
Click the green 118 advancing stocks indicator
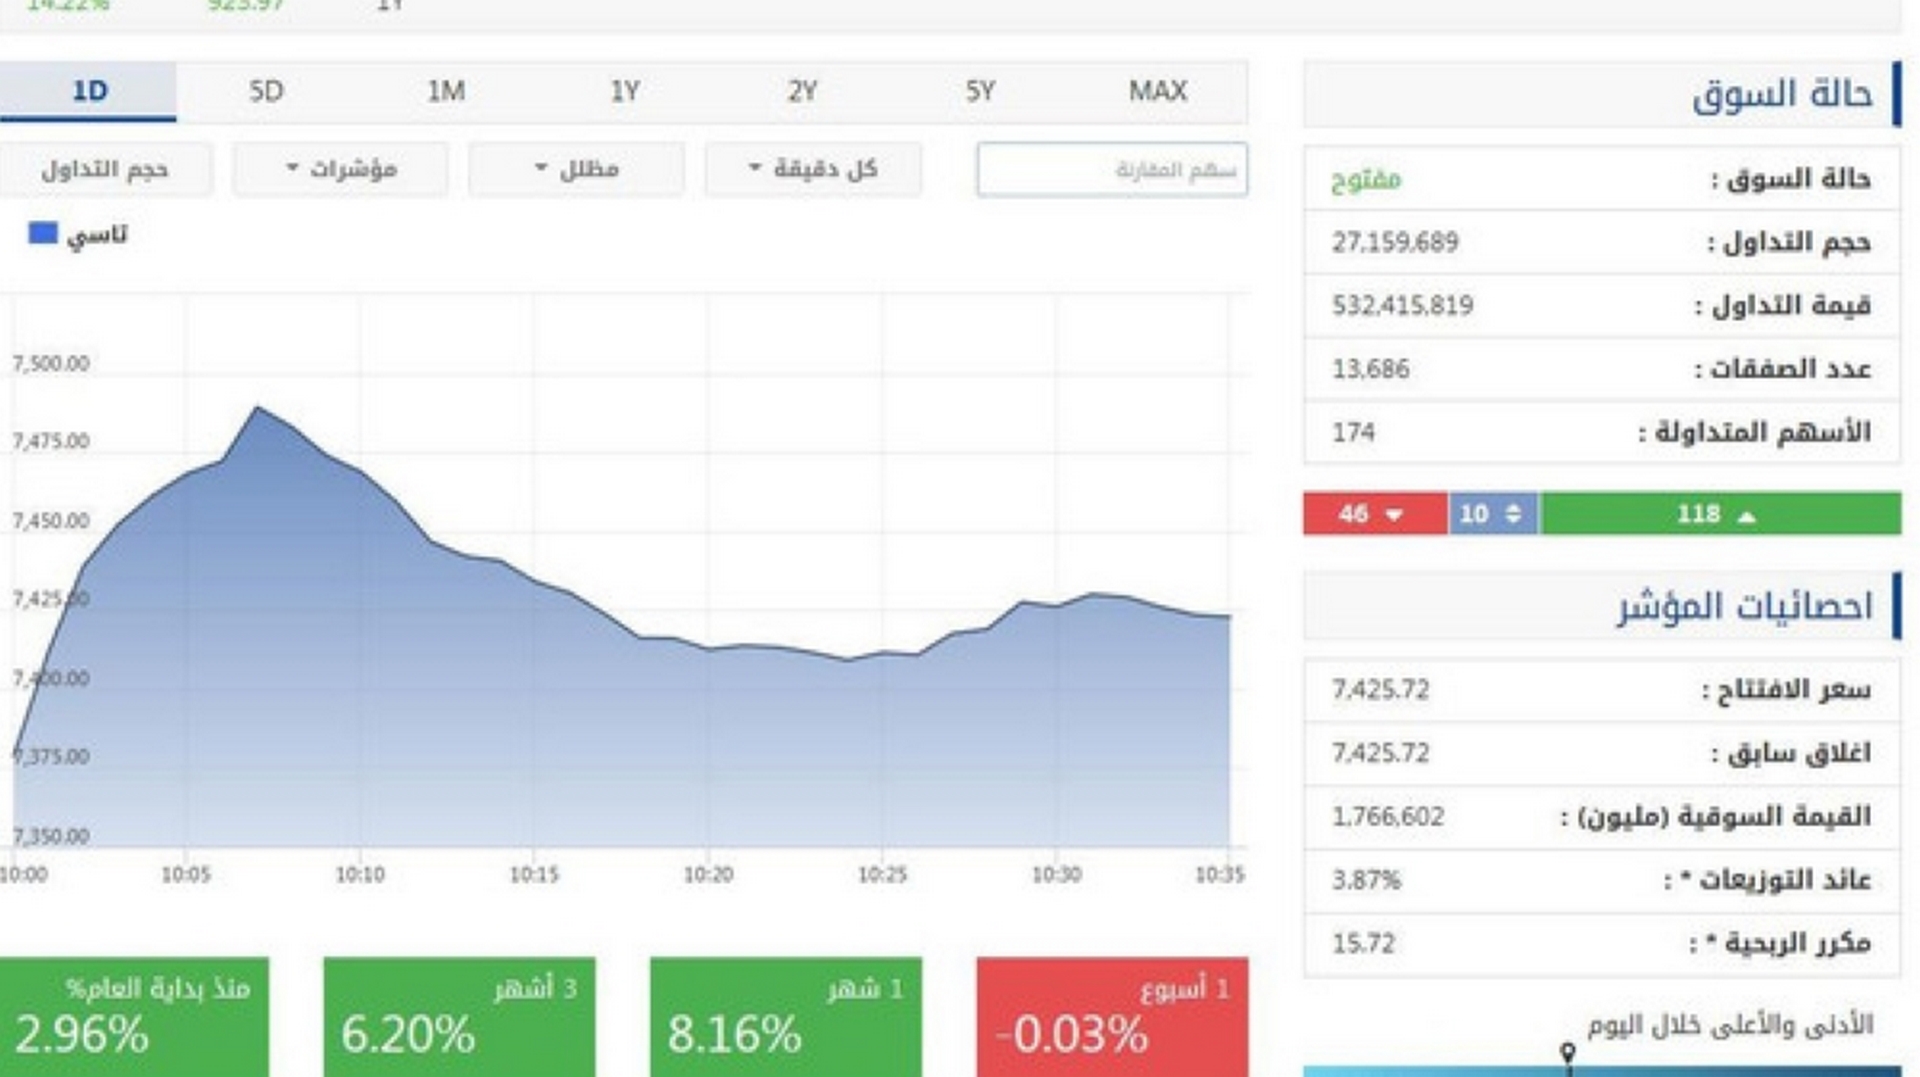pos(1719,514)
